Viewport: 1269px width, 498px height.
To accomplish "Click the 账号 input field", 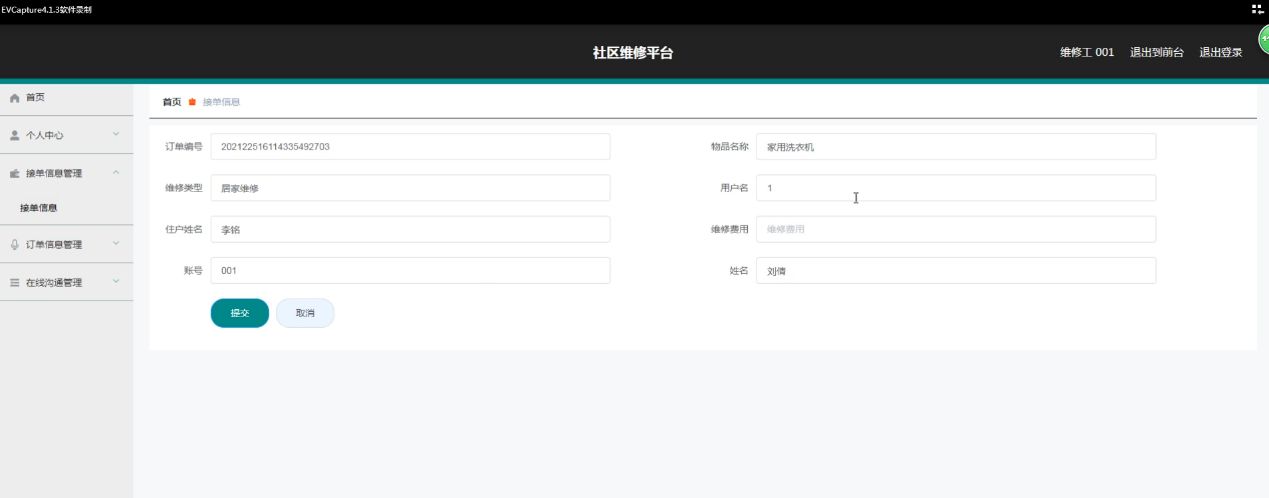I will point(410,271).
